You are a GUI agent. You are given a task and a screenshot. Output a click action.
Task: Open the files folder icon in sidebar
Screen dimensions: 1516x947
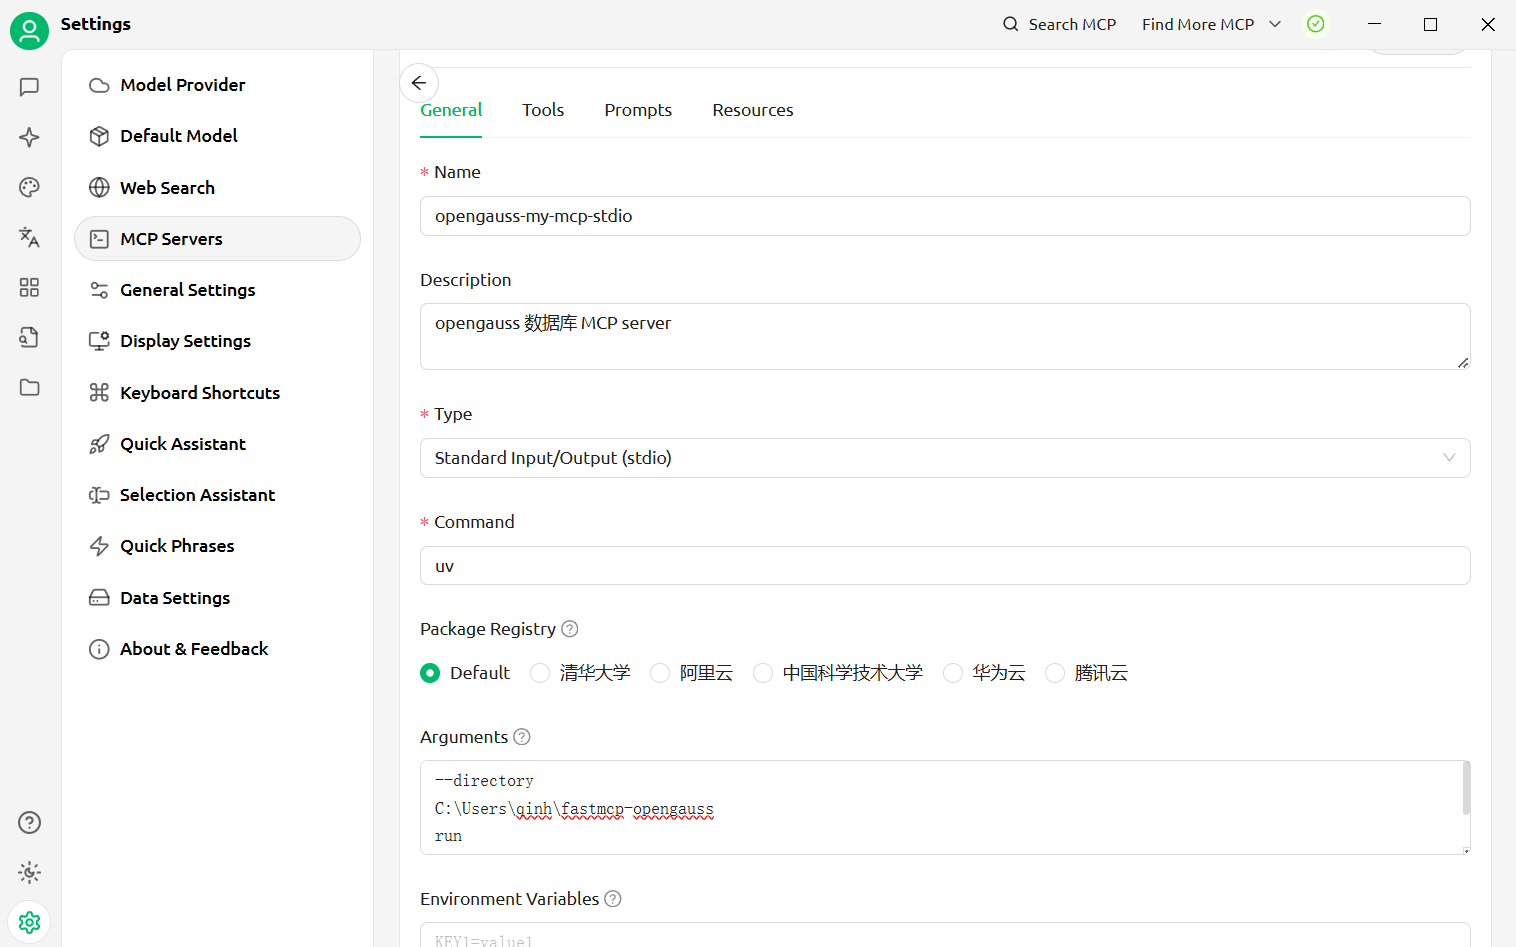coord(29,387)
